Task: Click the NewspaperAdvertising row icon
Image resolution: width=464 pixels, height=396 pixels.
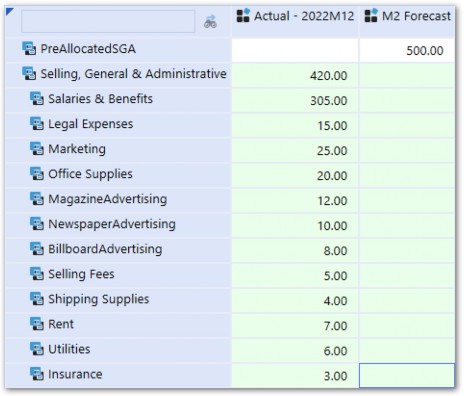Action: (x=37, y=224)
